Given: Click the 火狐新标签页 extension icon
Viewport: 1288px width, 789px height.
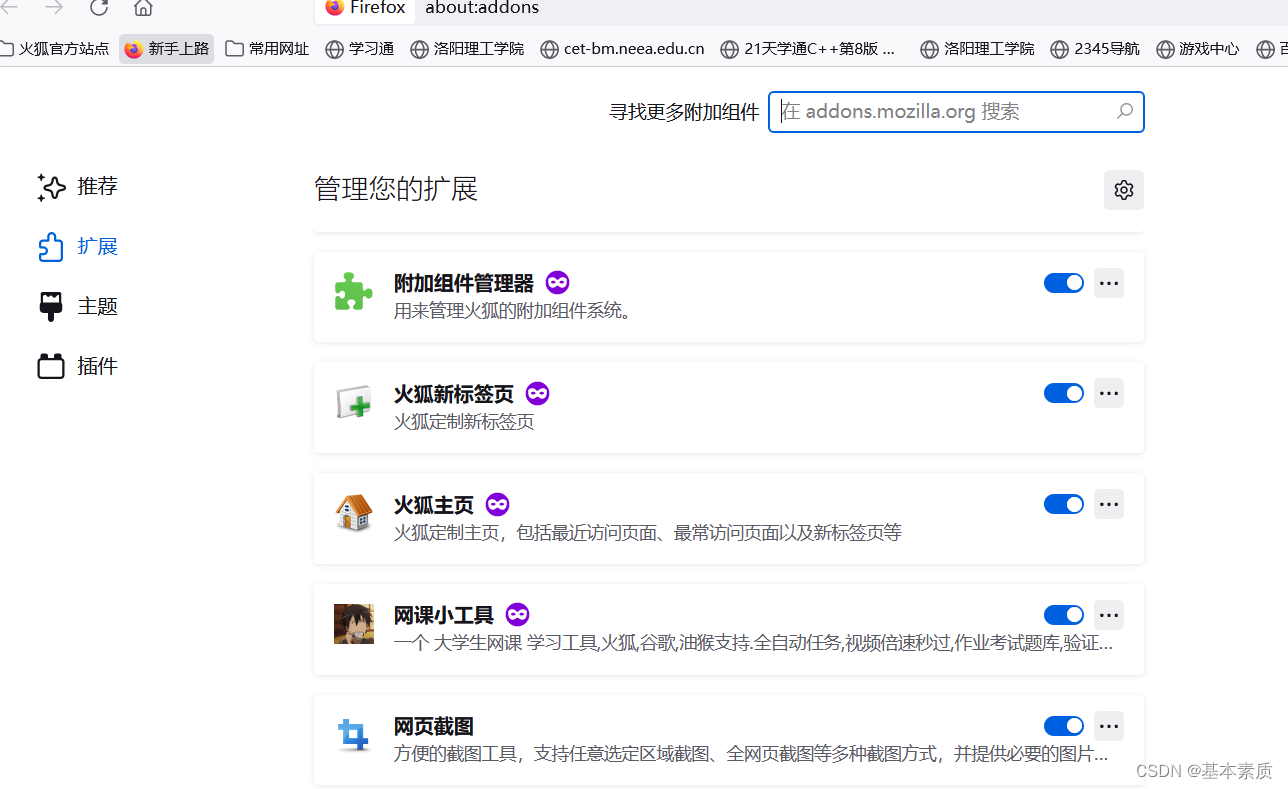Looking at the screenshot, I should click(x=353, y=402).
